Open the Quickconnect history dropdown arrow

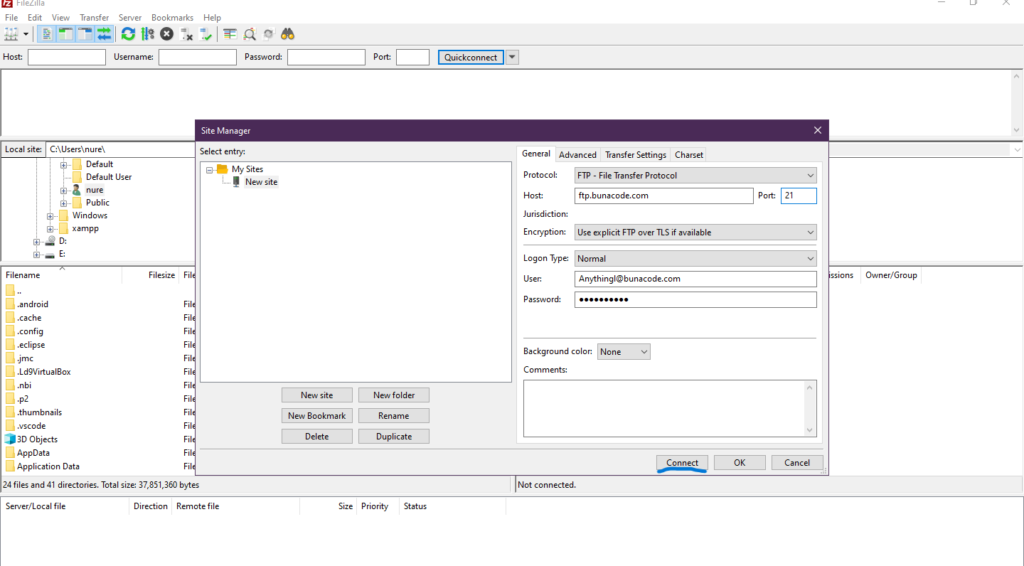point(512,57)
